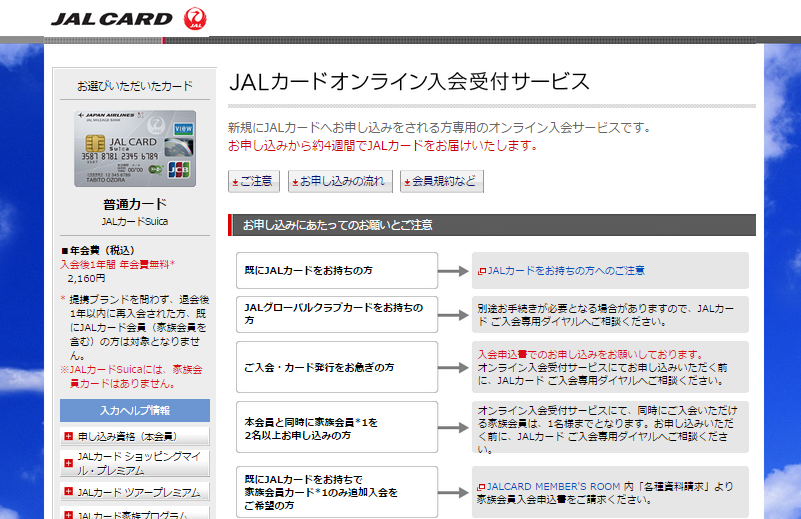Expand JALカード ショッピングマイル・プレミアム help item
801x519 pixels.
point(135,463)
